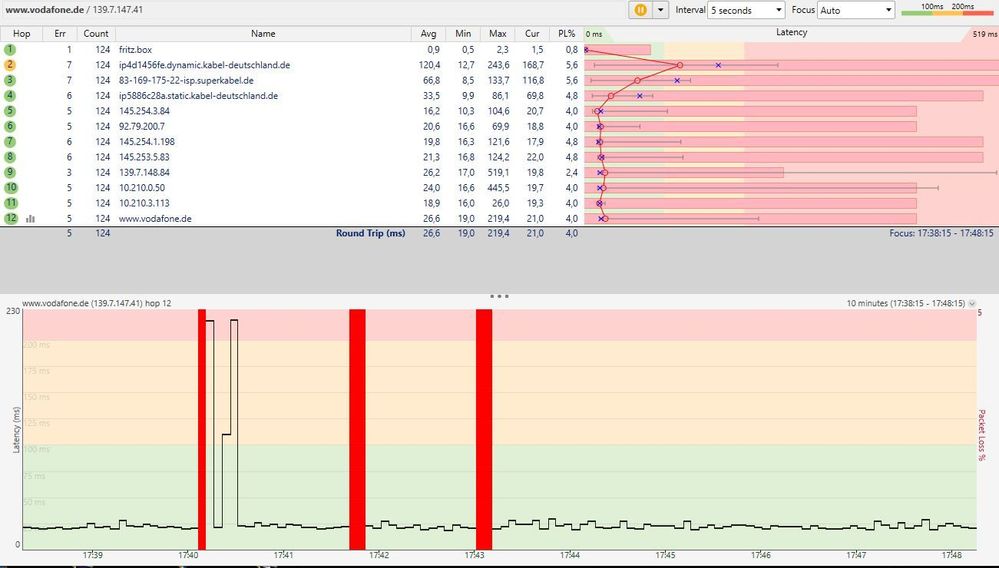
Task: Select ip4d1456fe.dynamic.kabel-deutschland.de row name
Action: tap(205, 65)
